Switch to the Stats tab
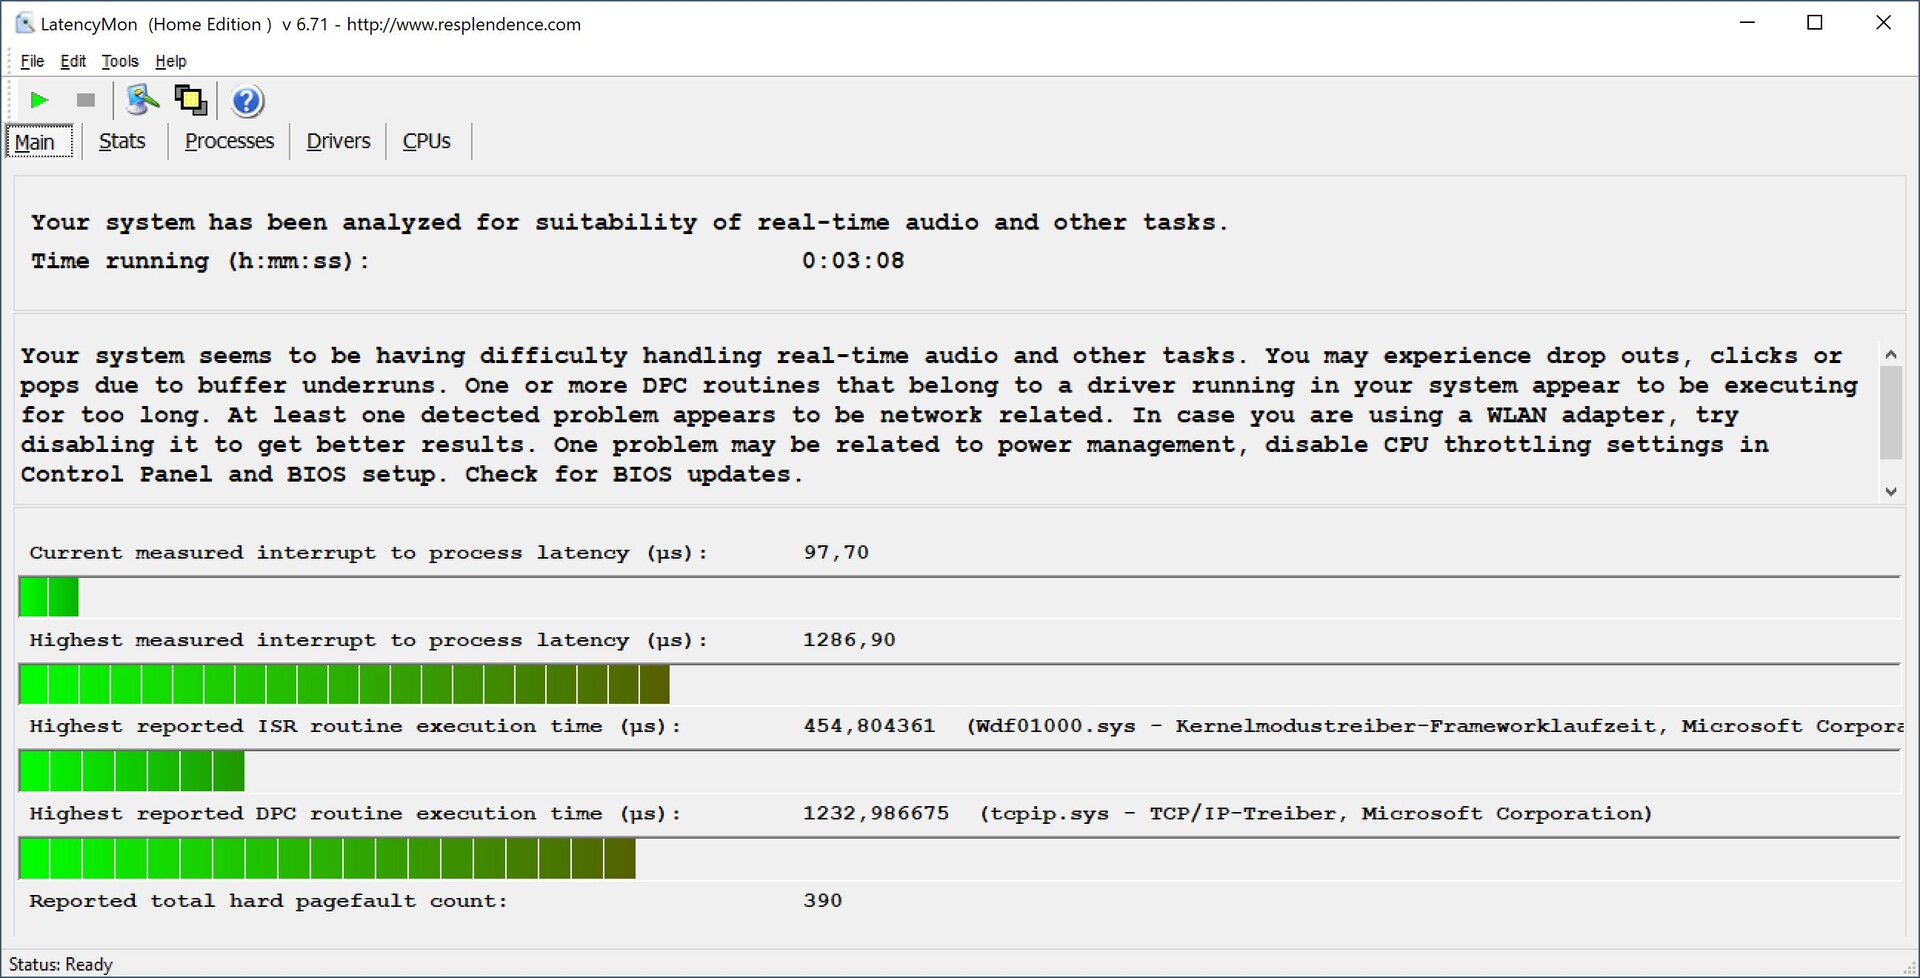1920x978 pixels. coord(122,141)
